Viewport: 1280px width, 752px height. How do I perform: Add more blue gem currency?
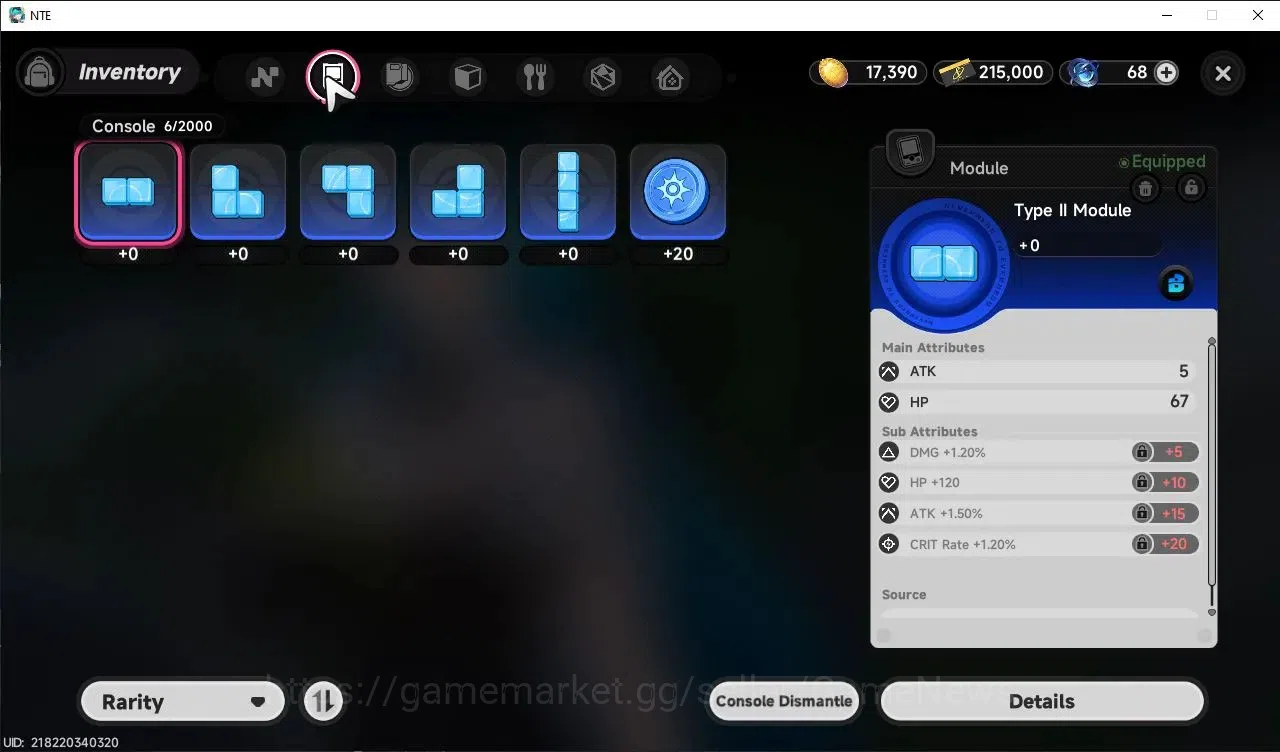pos(1166,72)
